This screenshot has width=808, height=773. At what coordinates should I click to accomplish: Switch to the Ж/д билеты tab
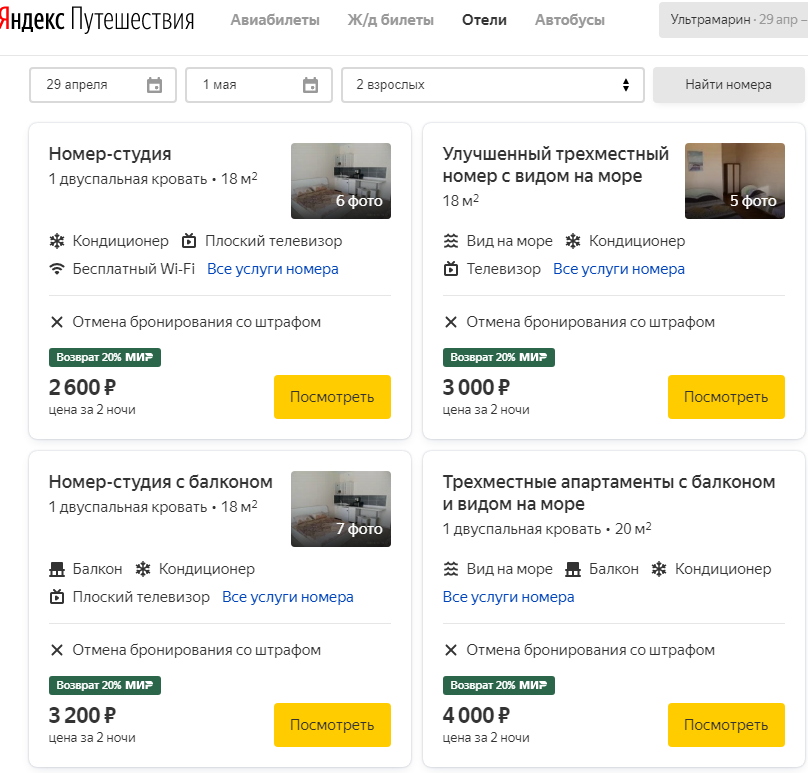(390, 20)
